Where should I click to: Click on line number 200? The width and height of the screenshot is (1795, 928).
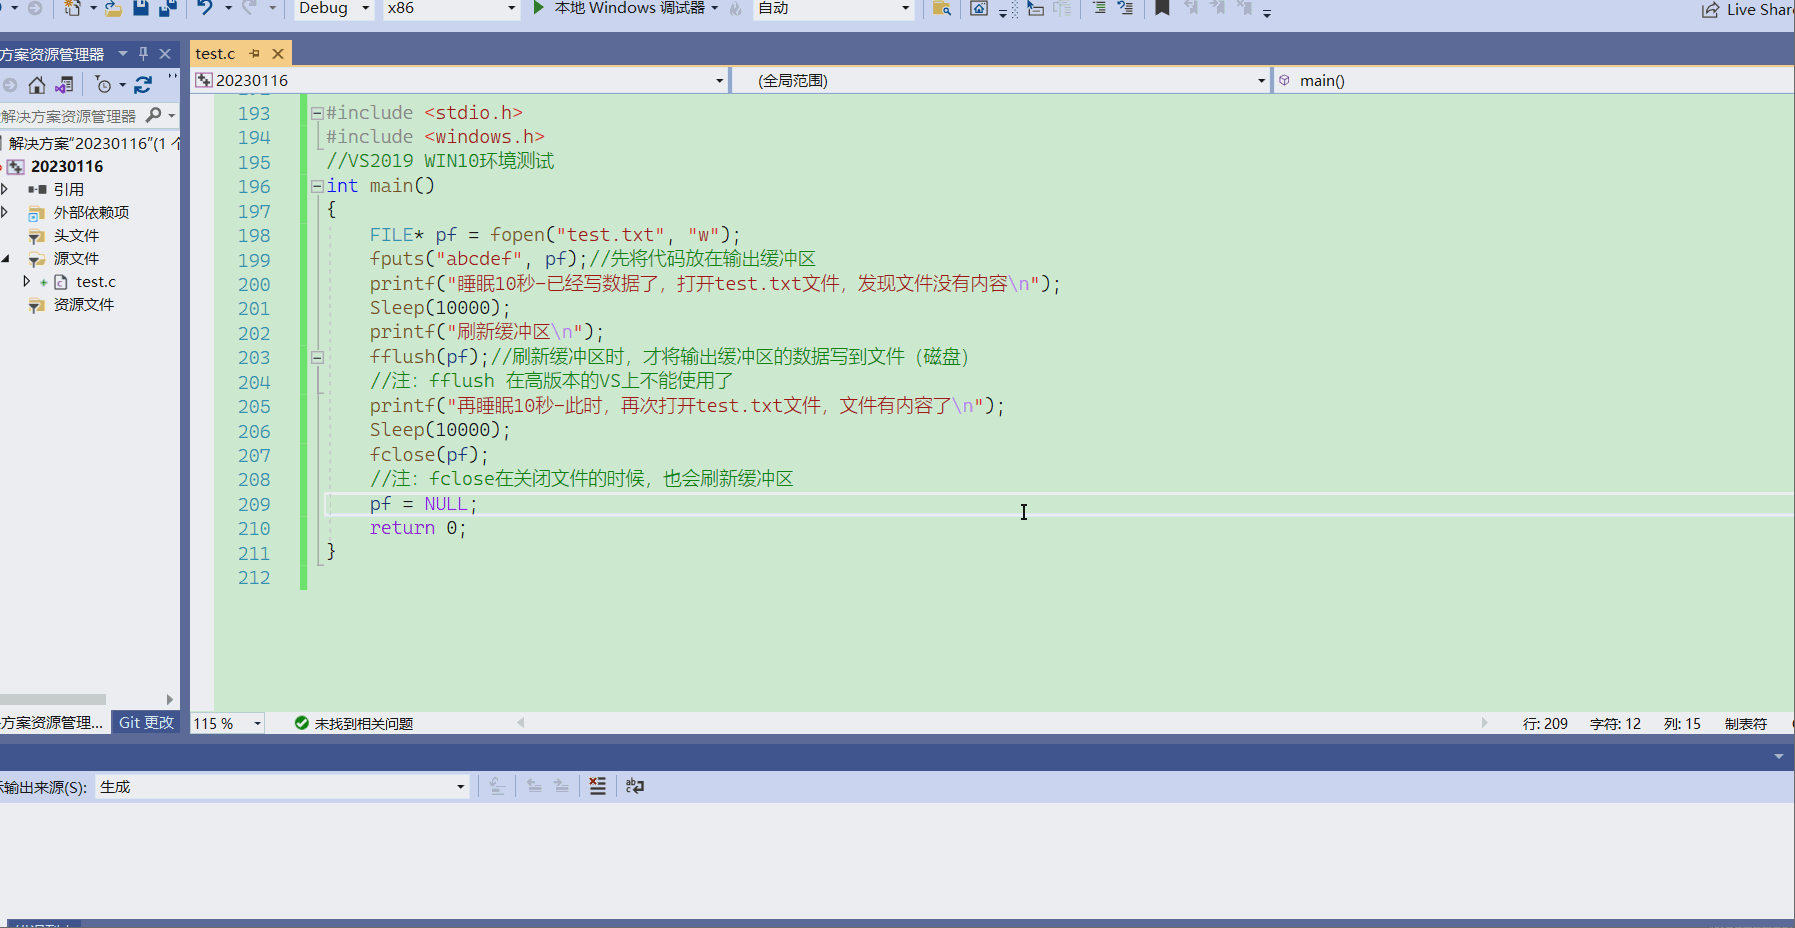[254, 284]
